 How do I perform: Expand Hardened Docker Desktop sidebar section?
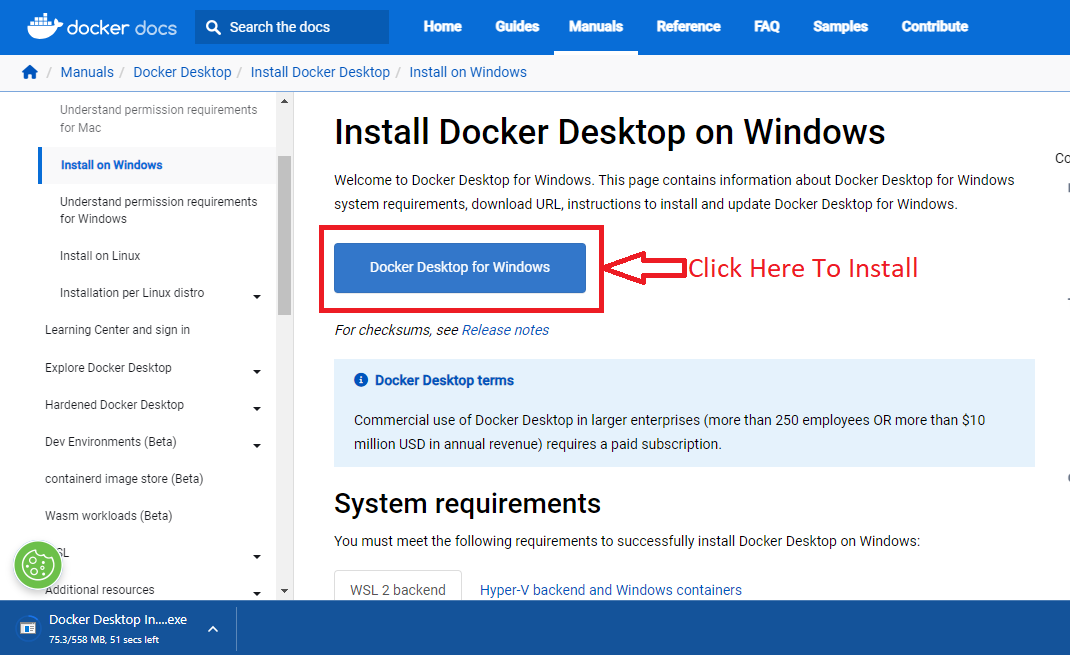click(x=257, y=408)
